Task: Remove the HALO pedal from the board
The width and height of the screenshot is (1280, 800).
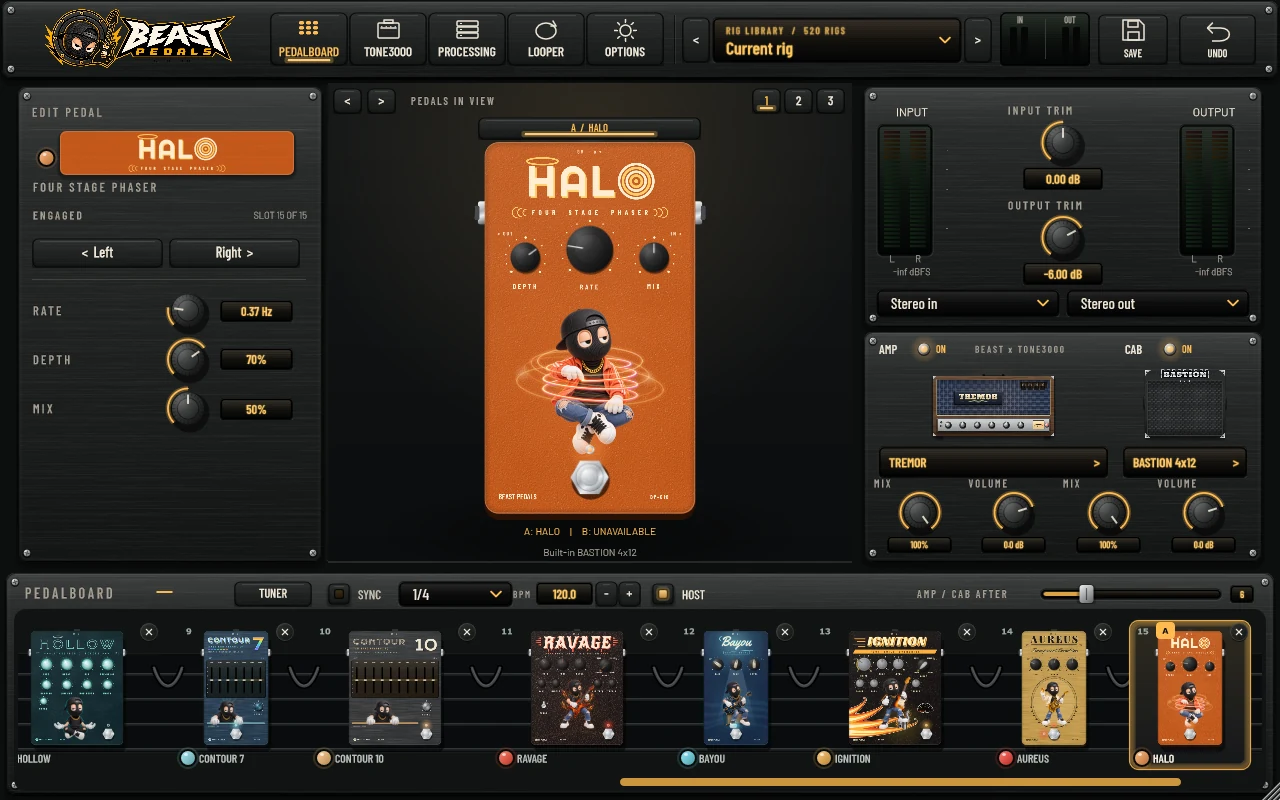Action: [1239, 632]
